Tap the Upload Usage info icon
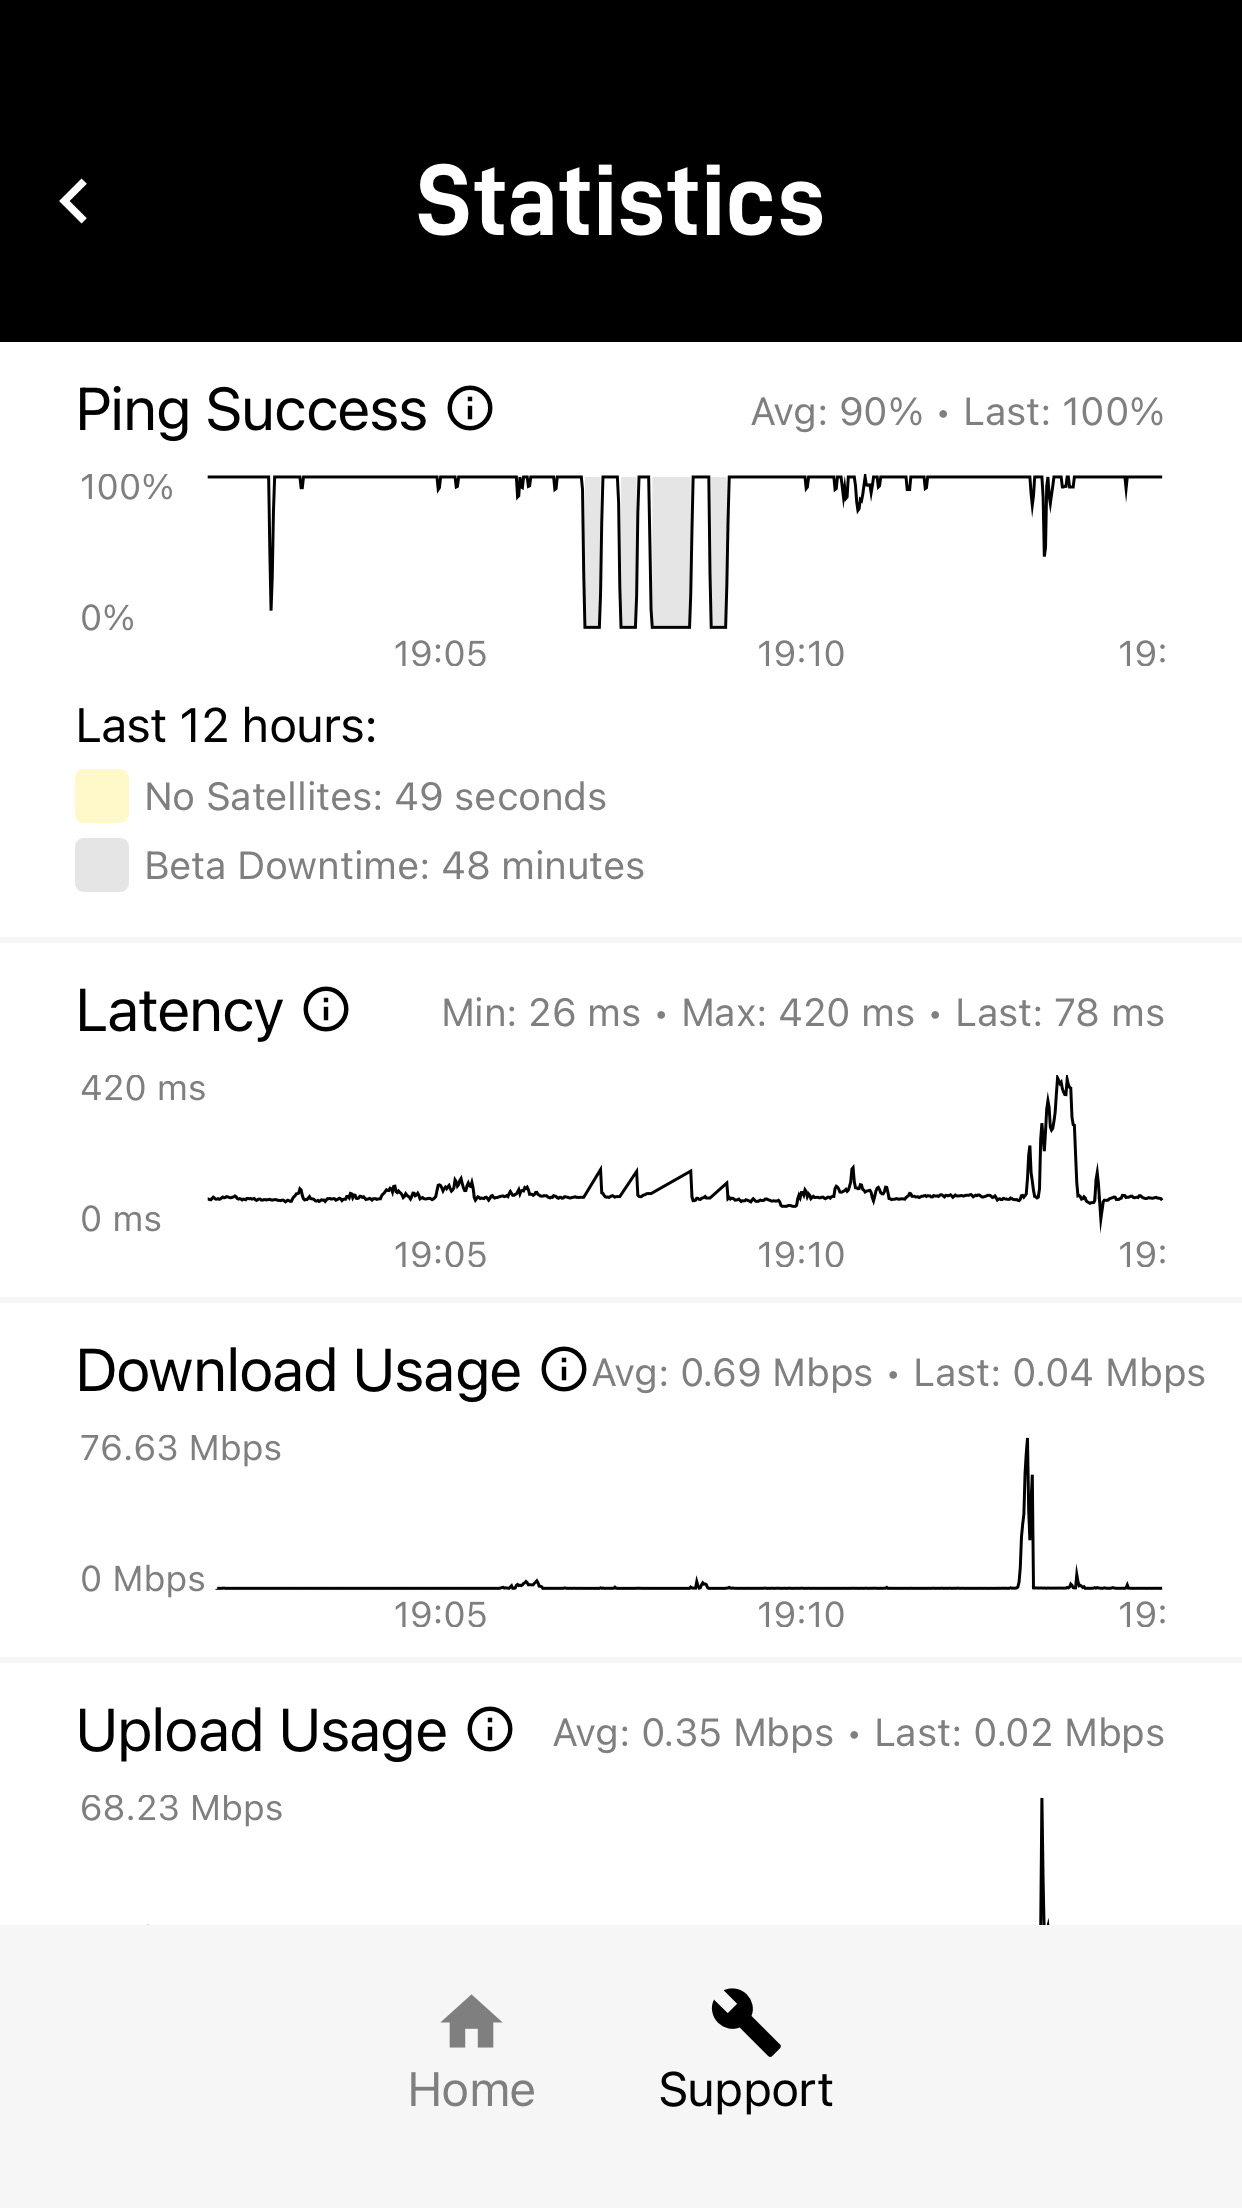 pos(491,1729)
